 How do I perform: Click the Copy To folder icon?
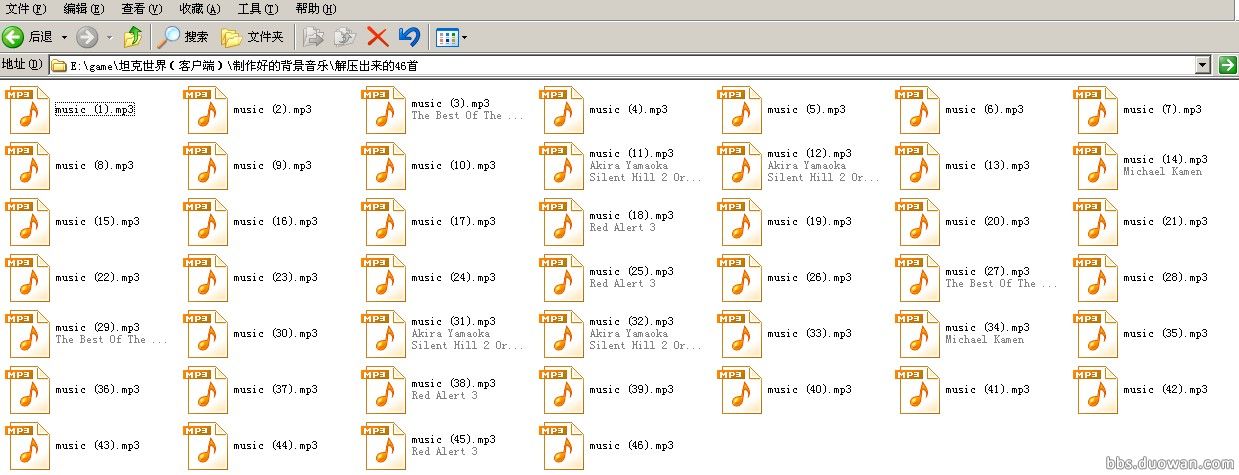(x=345, y=37)
